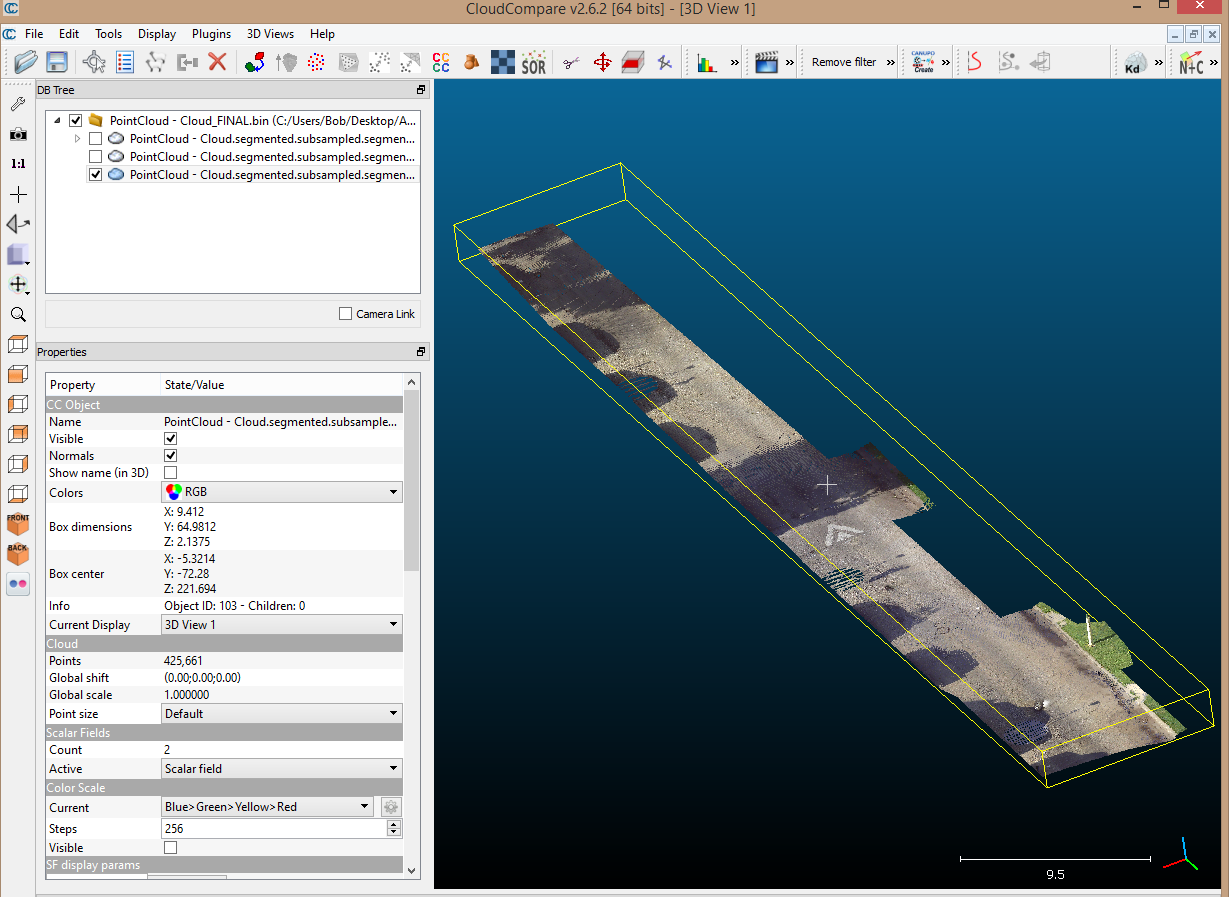Click the CC label connected components icon
Viewport: 1229px width, 897px height.
440,62
